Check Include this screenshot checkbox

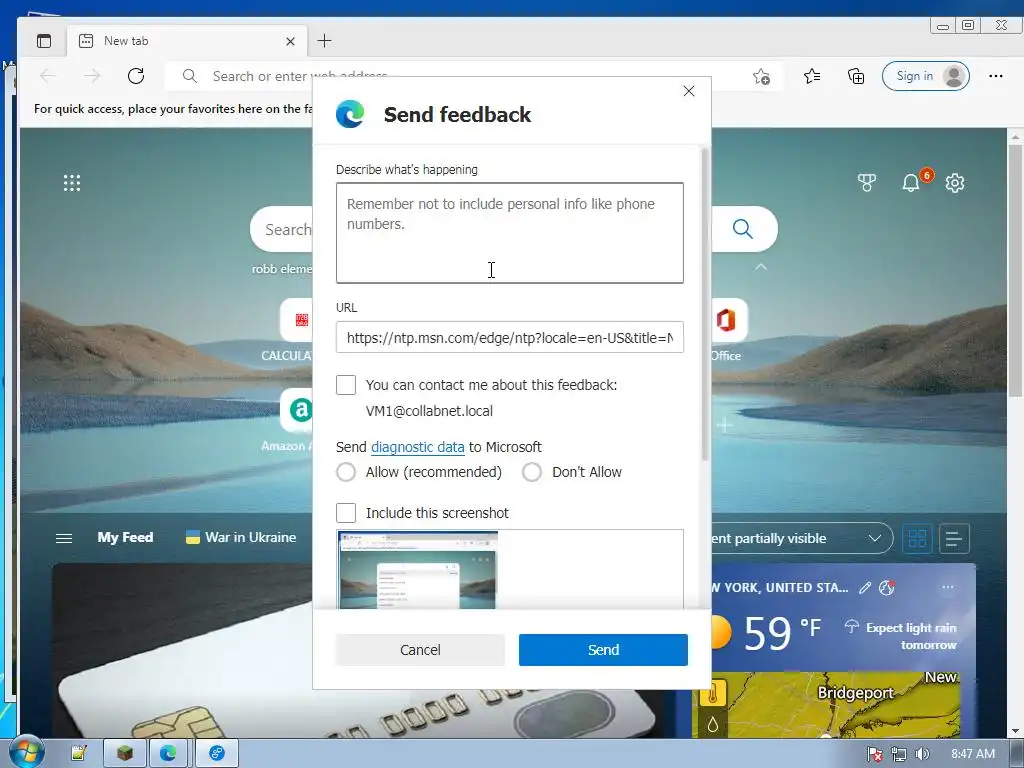[x=346, y=513]
